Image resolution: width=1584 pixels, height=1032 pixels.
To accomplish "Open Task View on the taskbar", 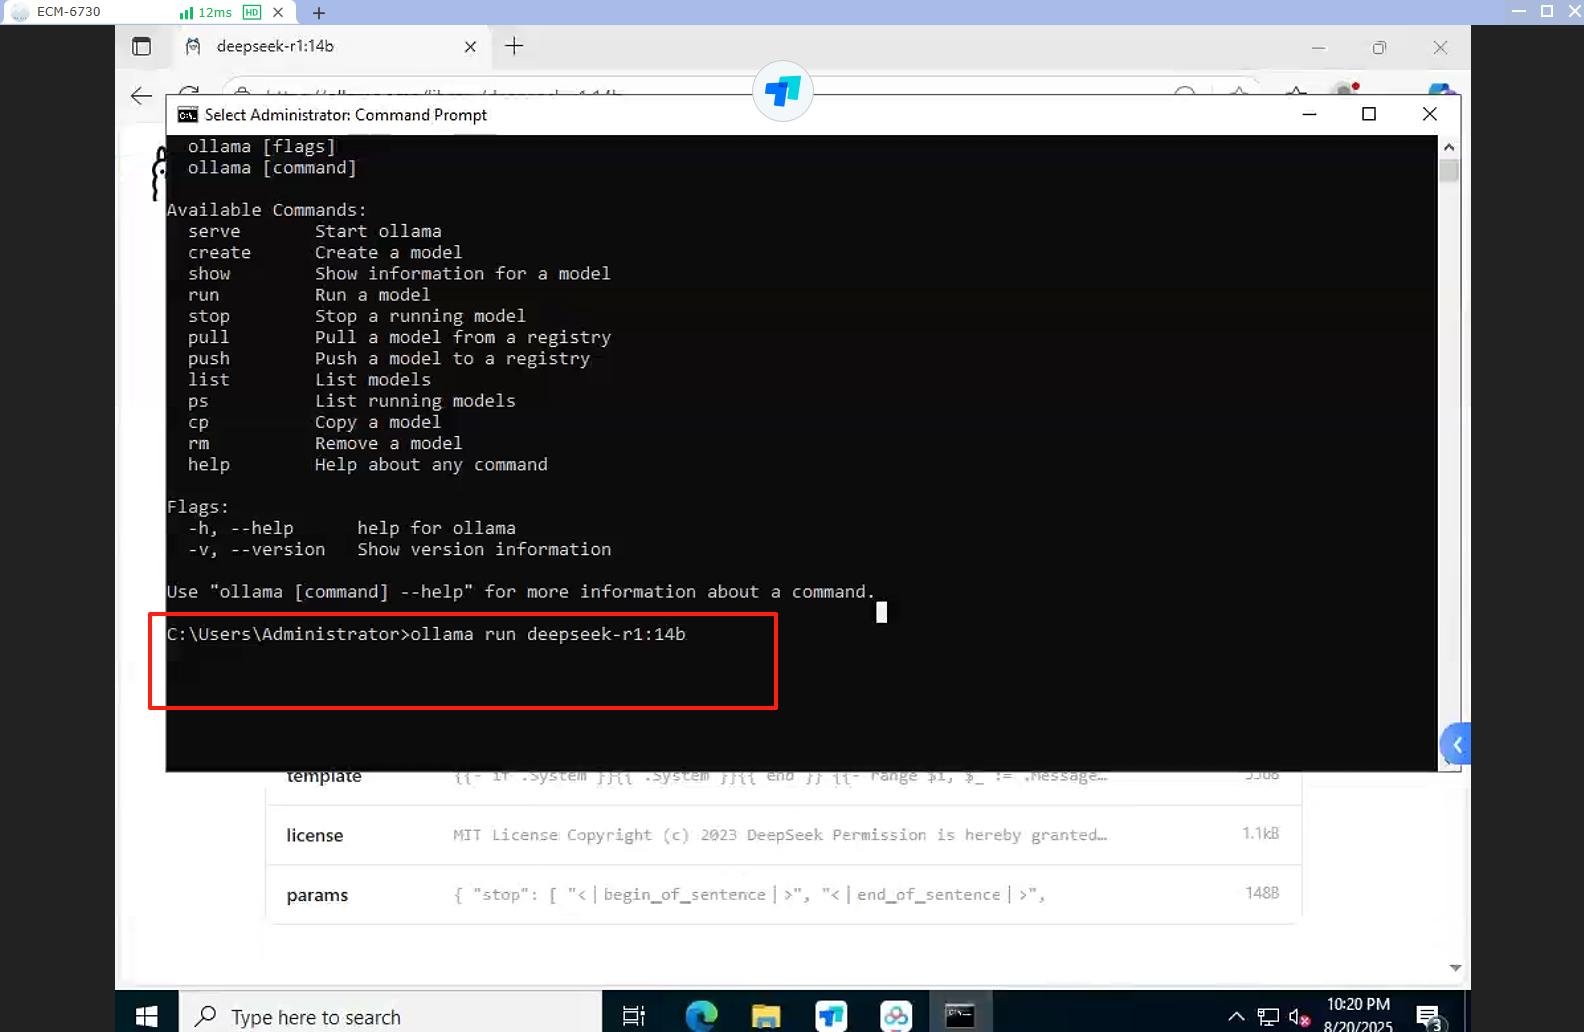I will 634,1016.
